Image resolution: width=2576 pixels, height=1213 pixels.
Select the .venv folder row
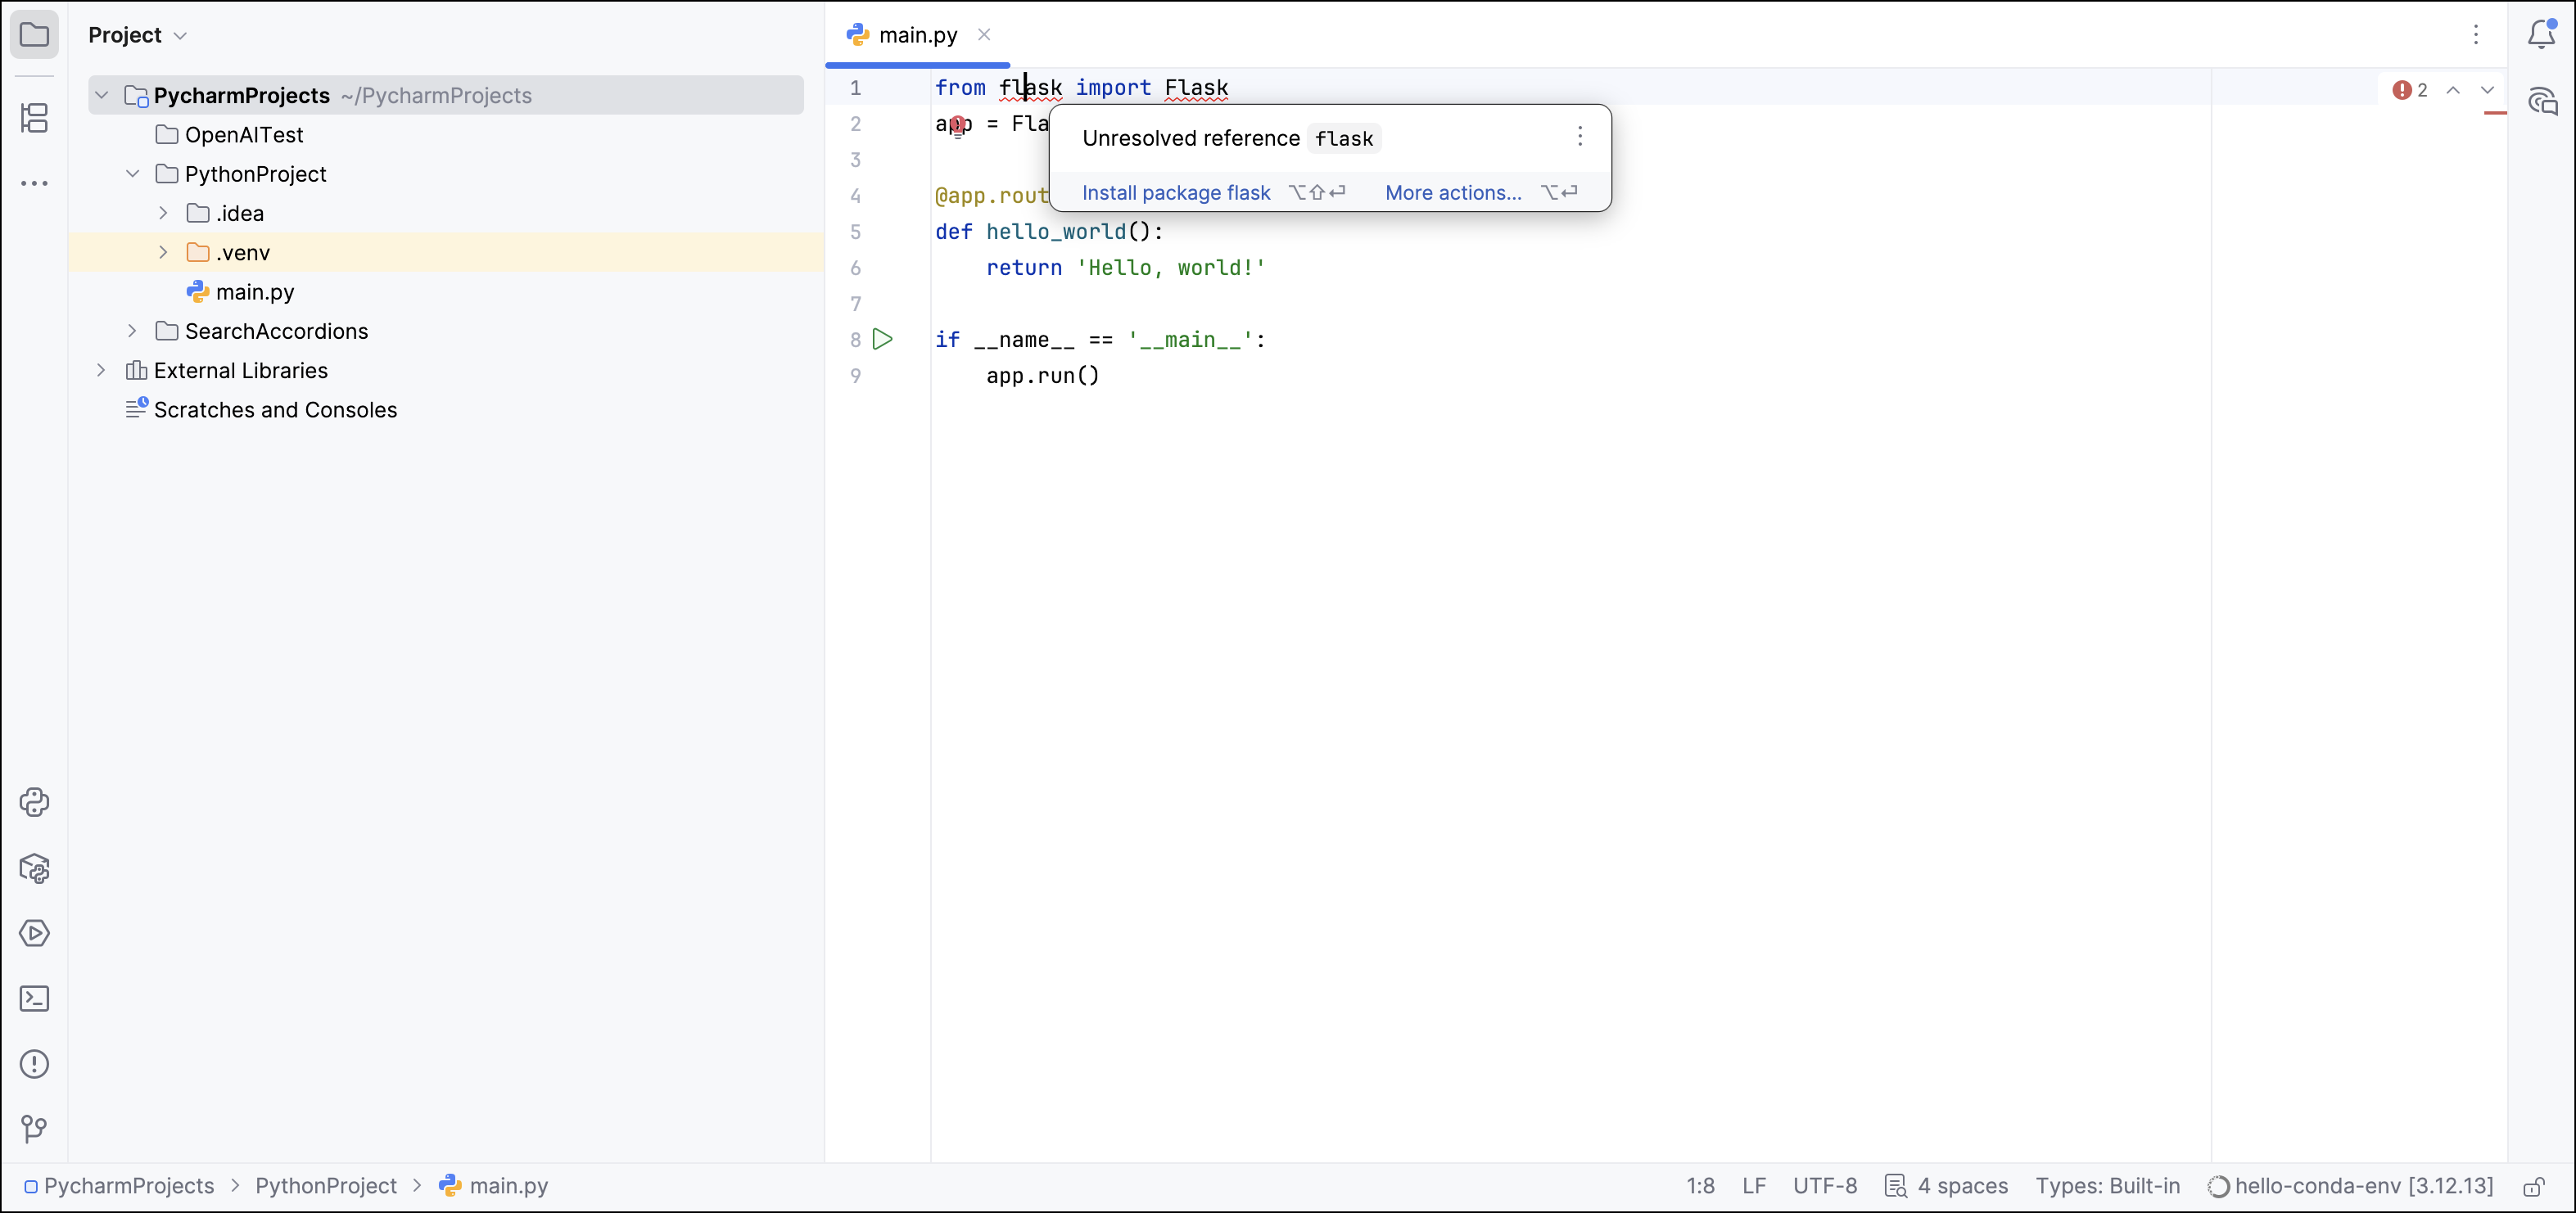pos(446,252)
